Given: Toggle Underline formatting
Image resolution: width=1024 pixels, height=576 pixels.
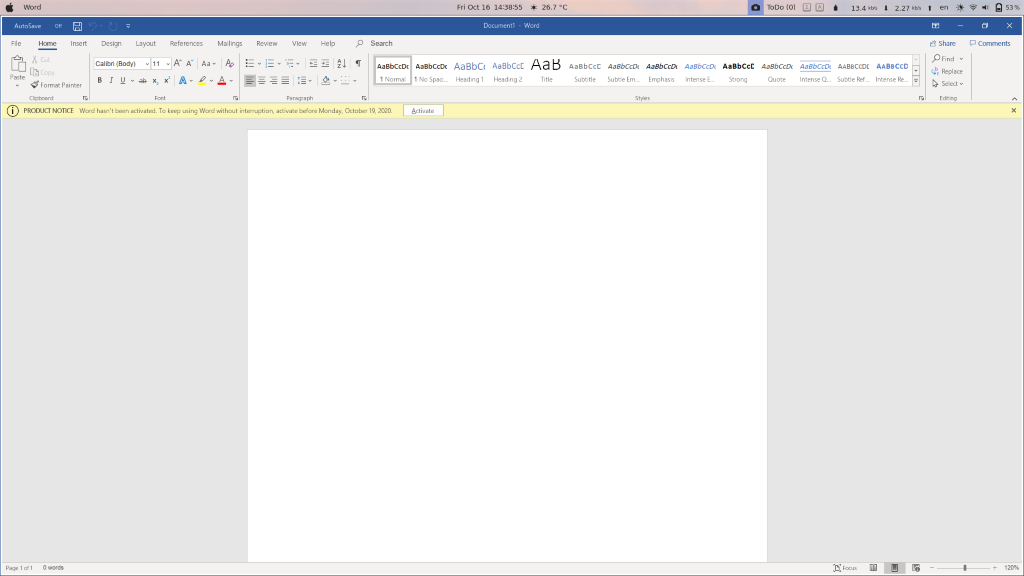Looking at the screenshot, I should point(122,80).
